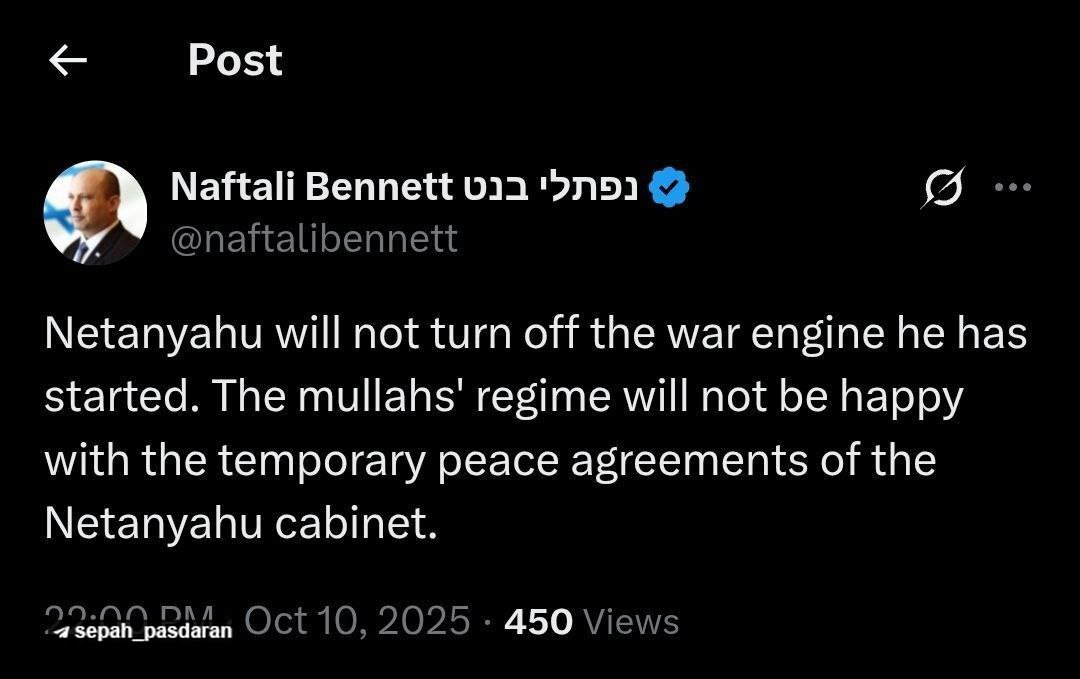
Task: Tap the back arrow
Action: click(x=68, y=62)
